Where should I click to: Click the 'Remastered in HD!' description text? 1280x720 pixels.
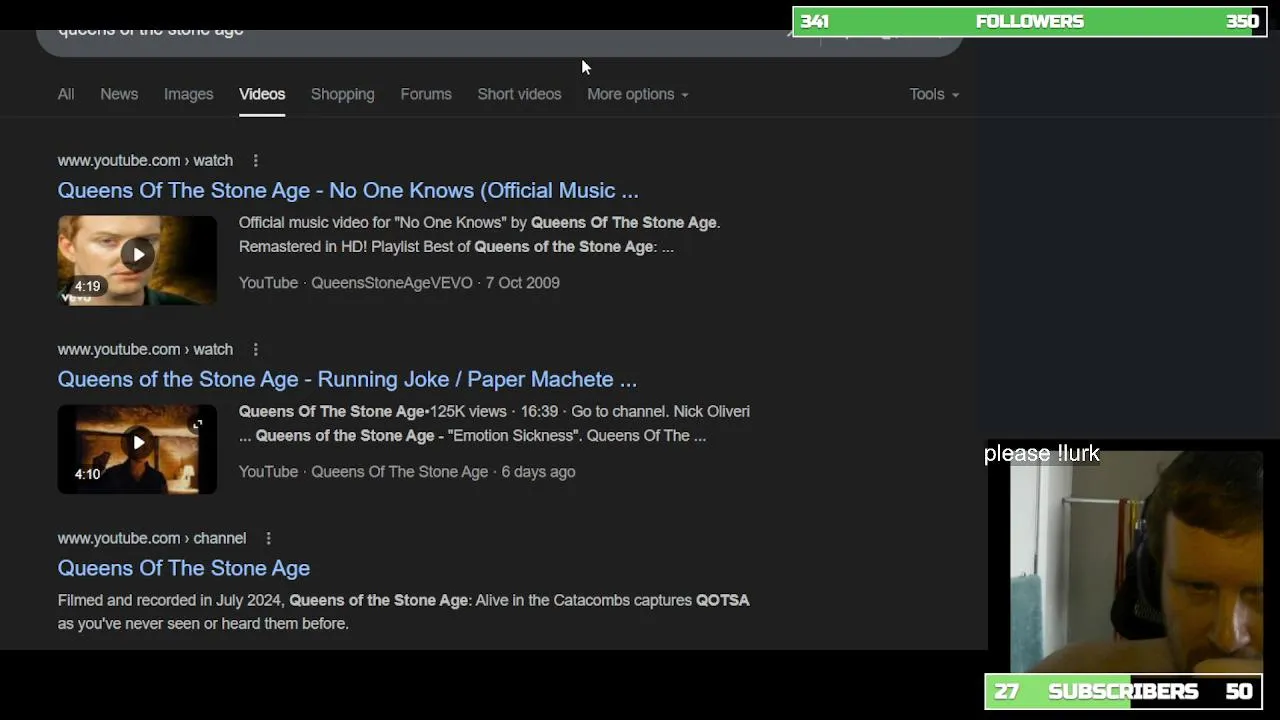(x=303, y=247)
